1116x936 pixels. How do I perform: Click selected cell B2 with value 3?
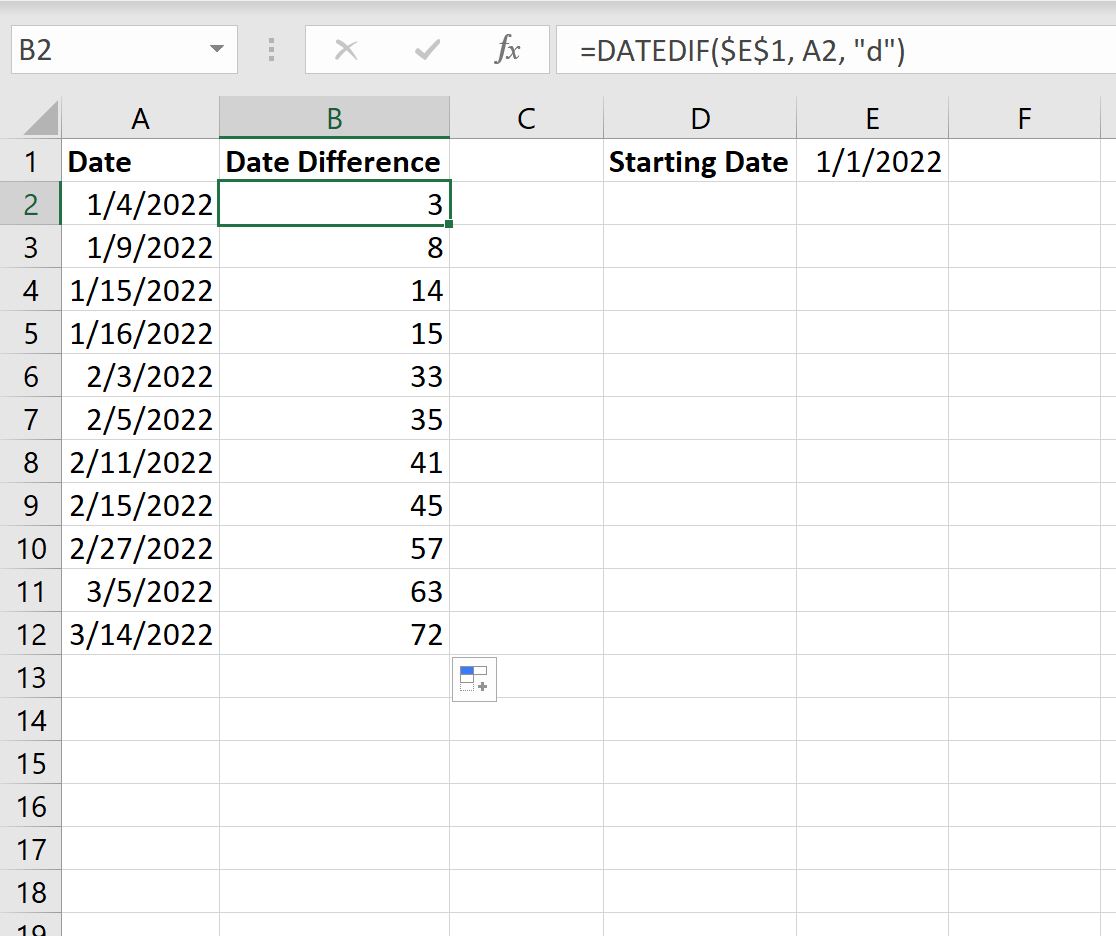(335, 204)
